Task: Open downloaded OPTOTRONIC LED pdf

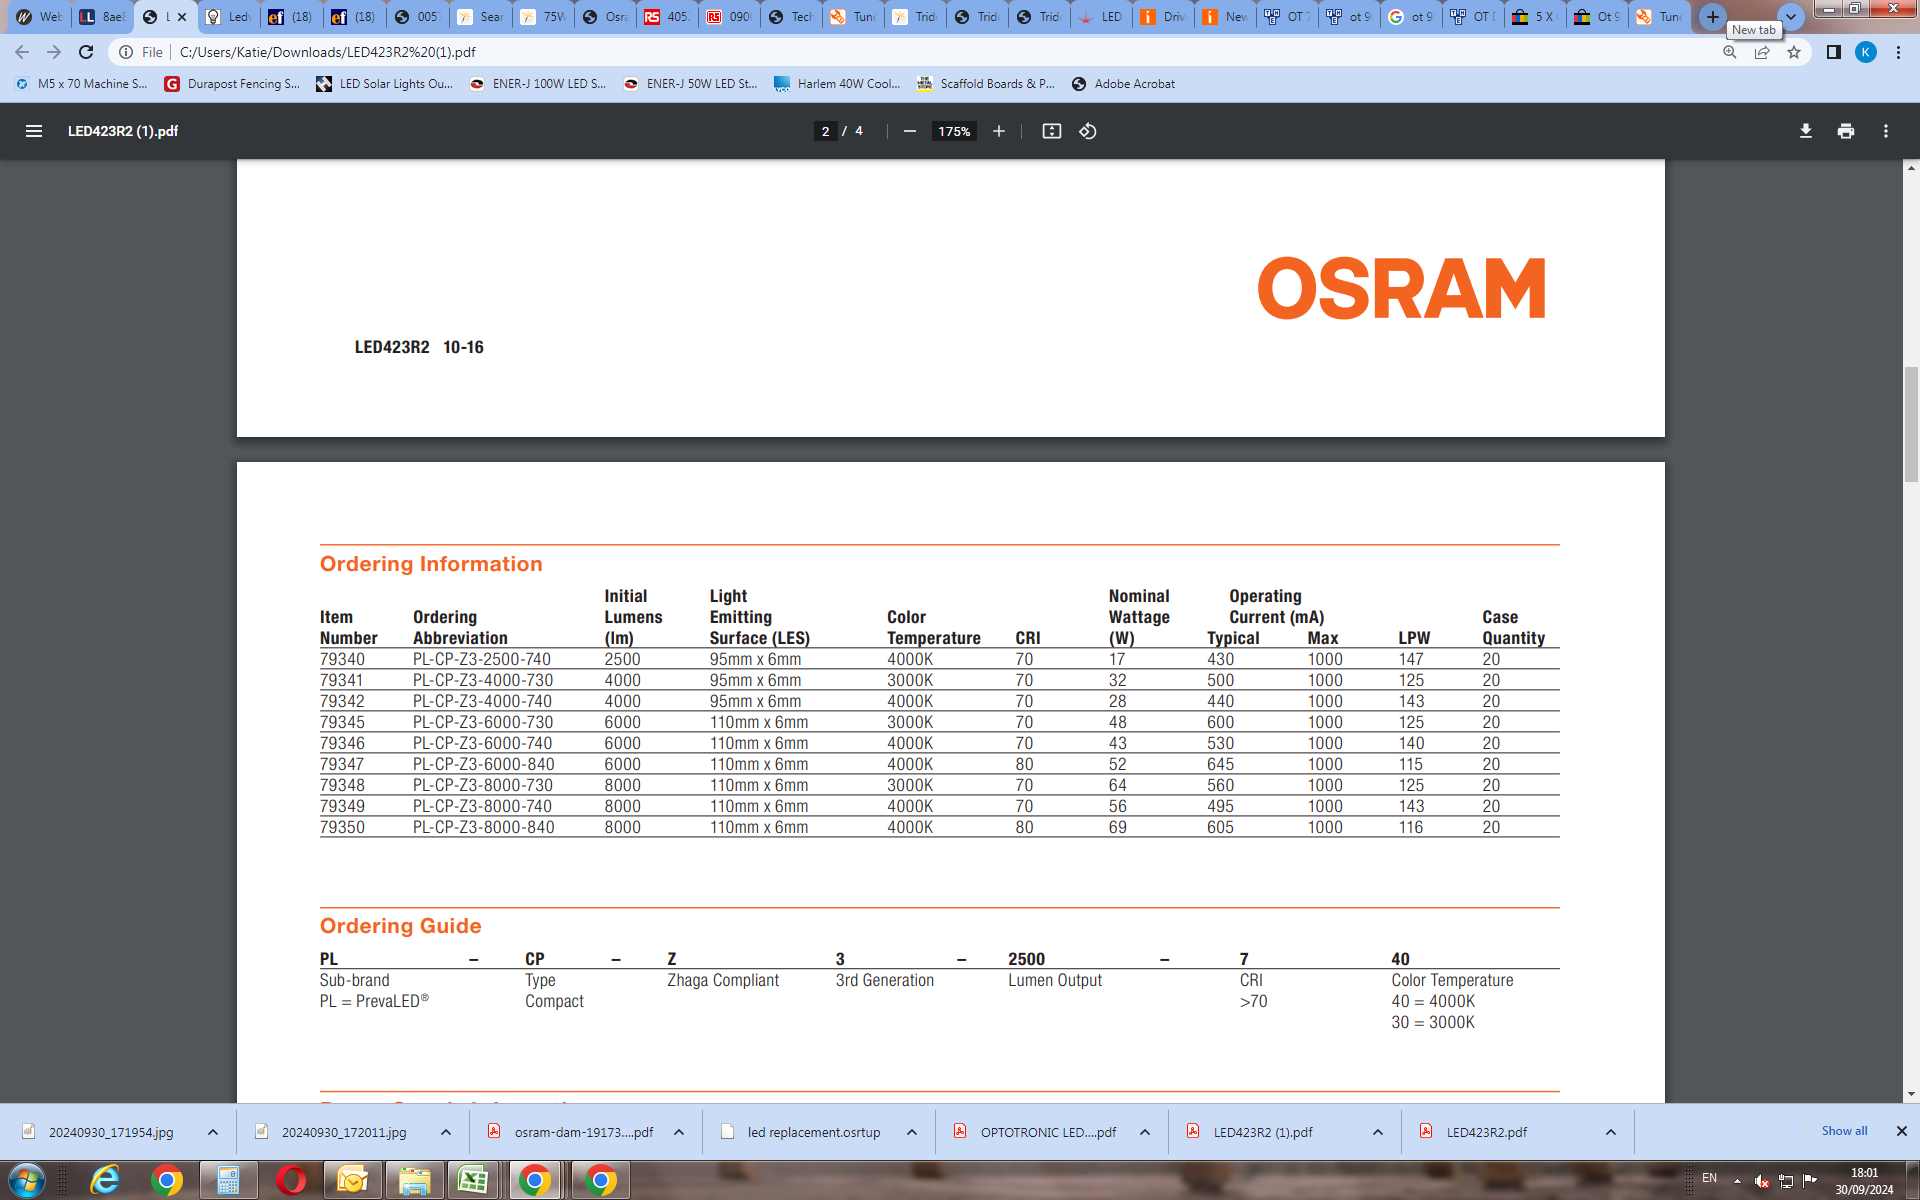Action: click(x=1034, y=1132)
